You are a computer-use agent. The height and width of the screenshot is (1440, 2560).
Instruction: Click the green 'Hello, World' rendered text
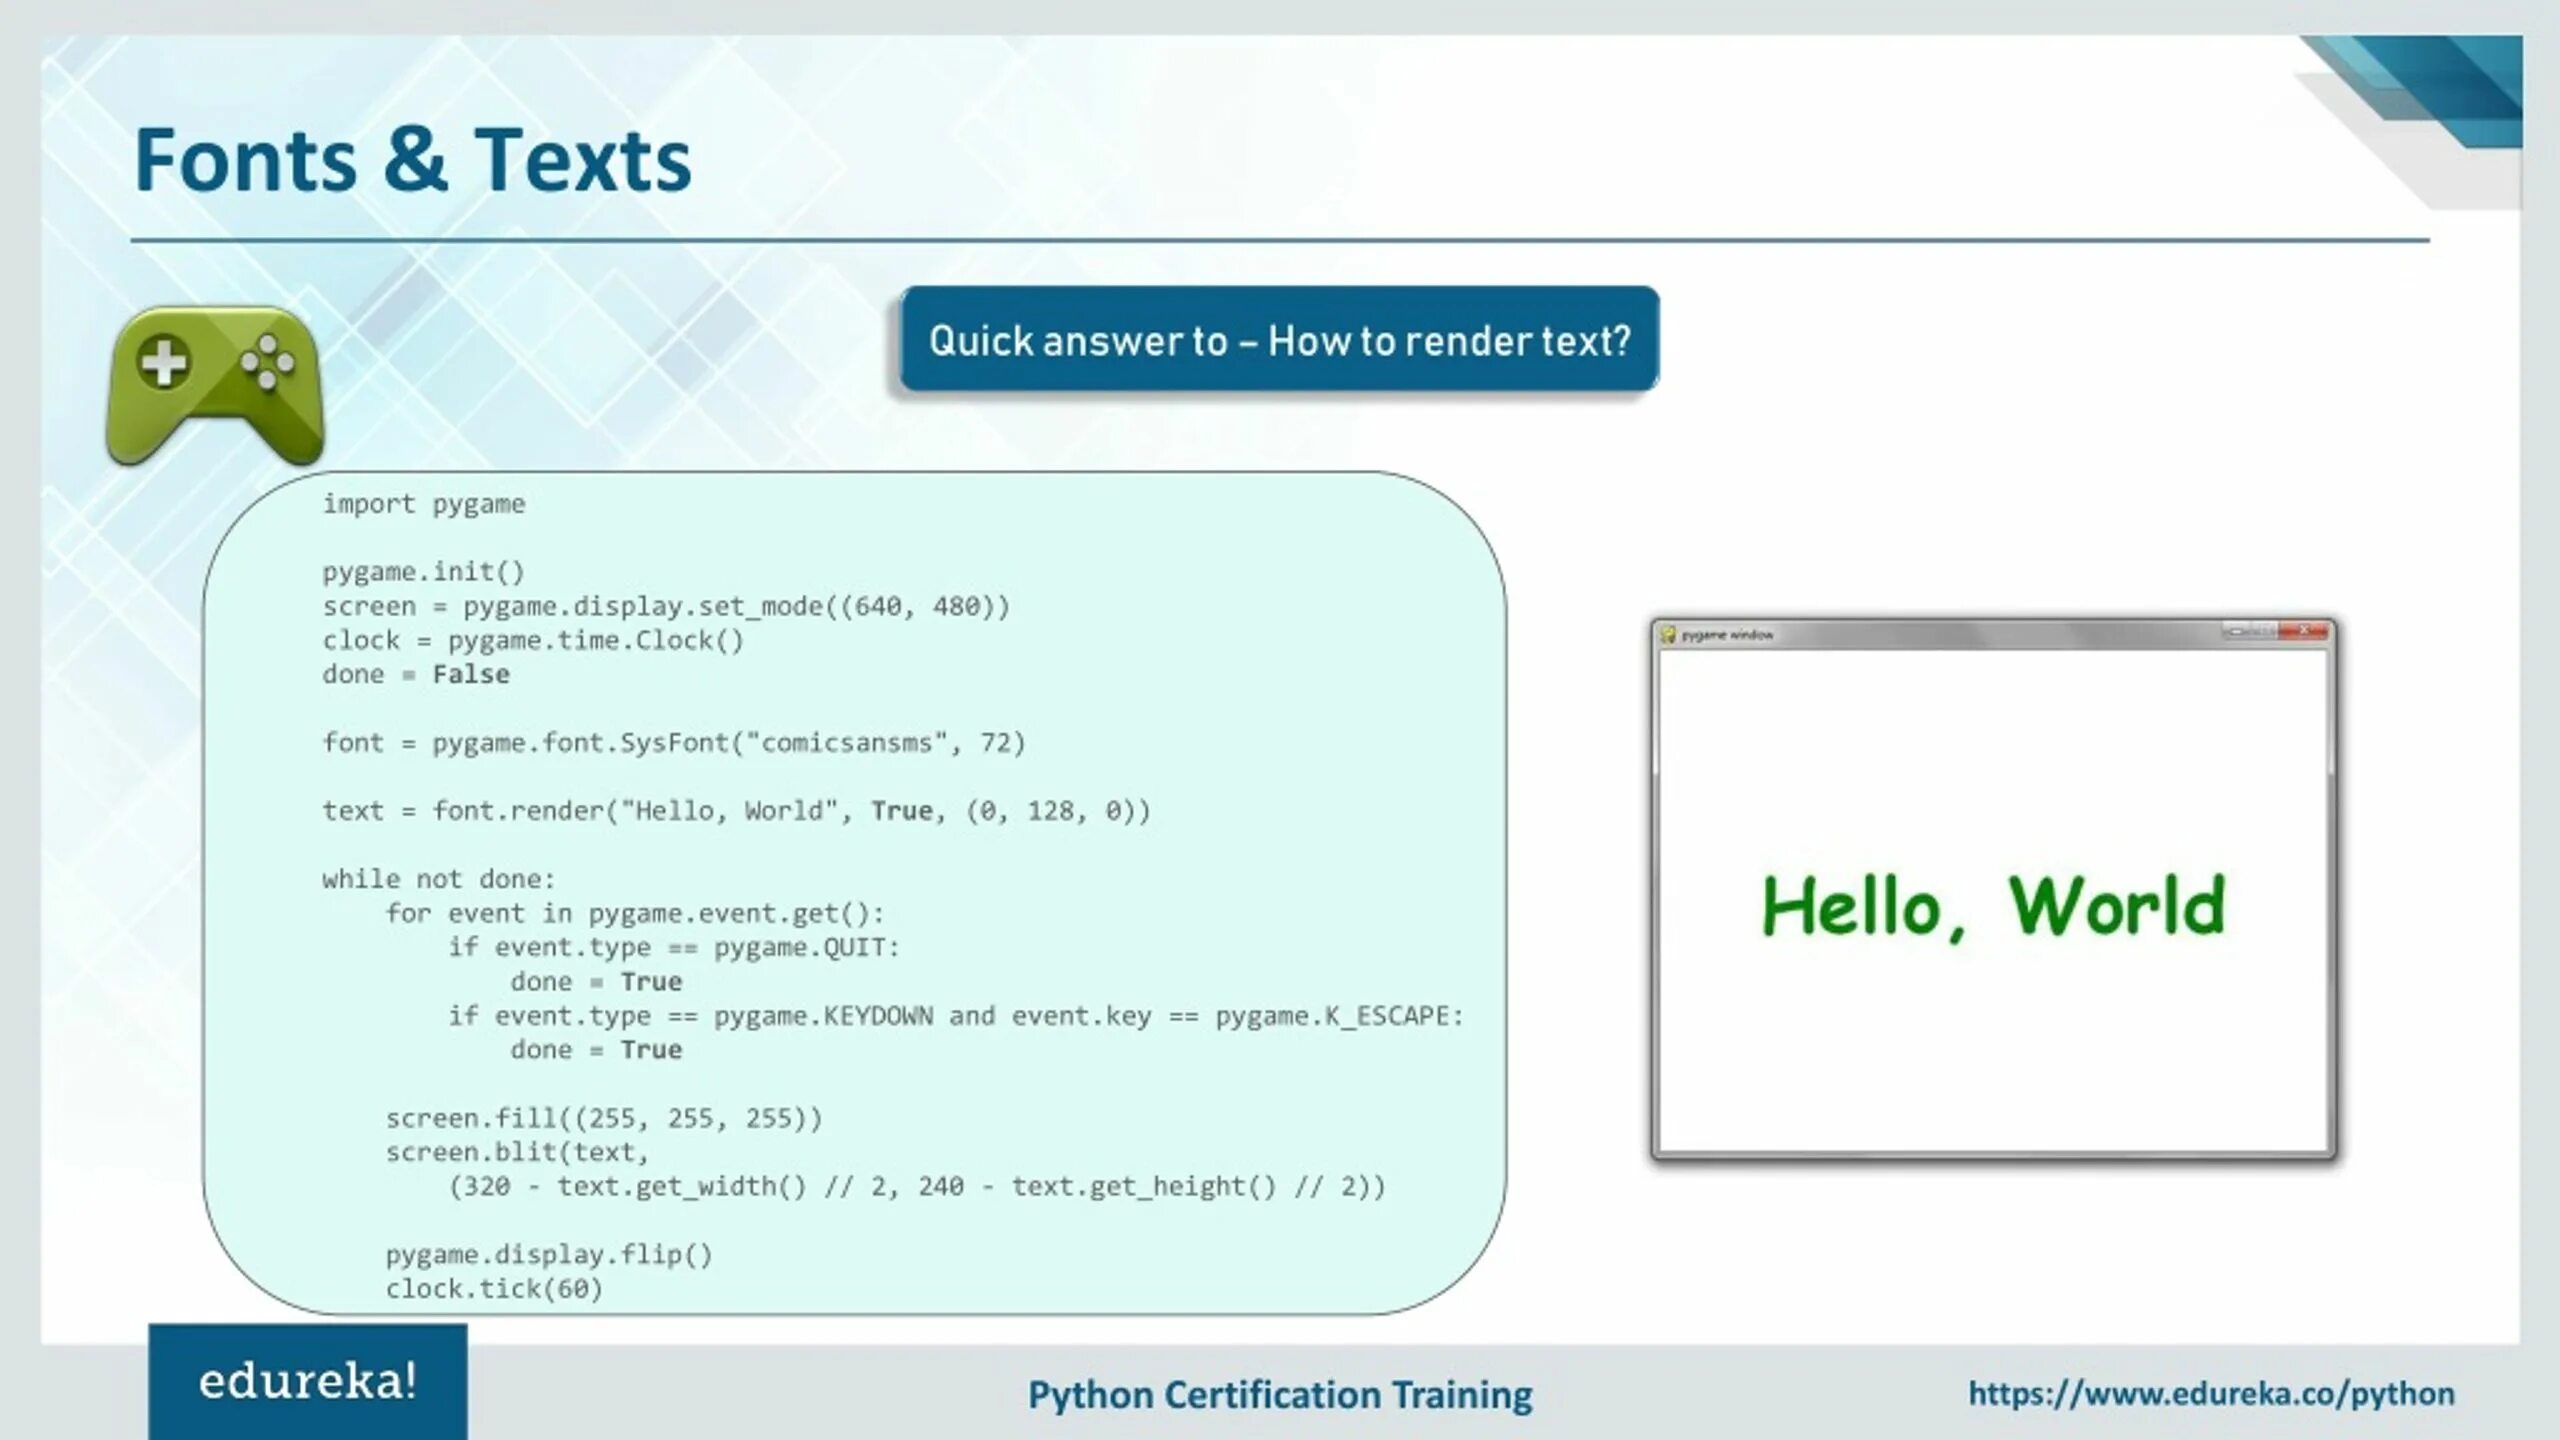click(1993, 907)
